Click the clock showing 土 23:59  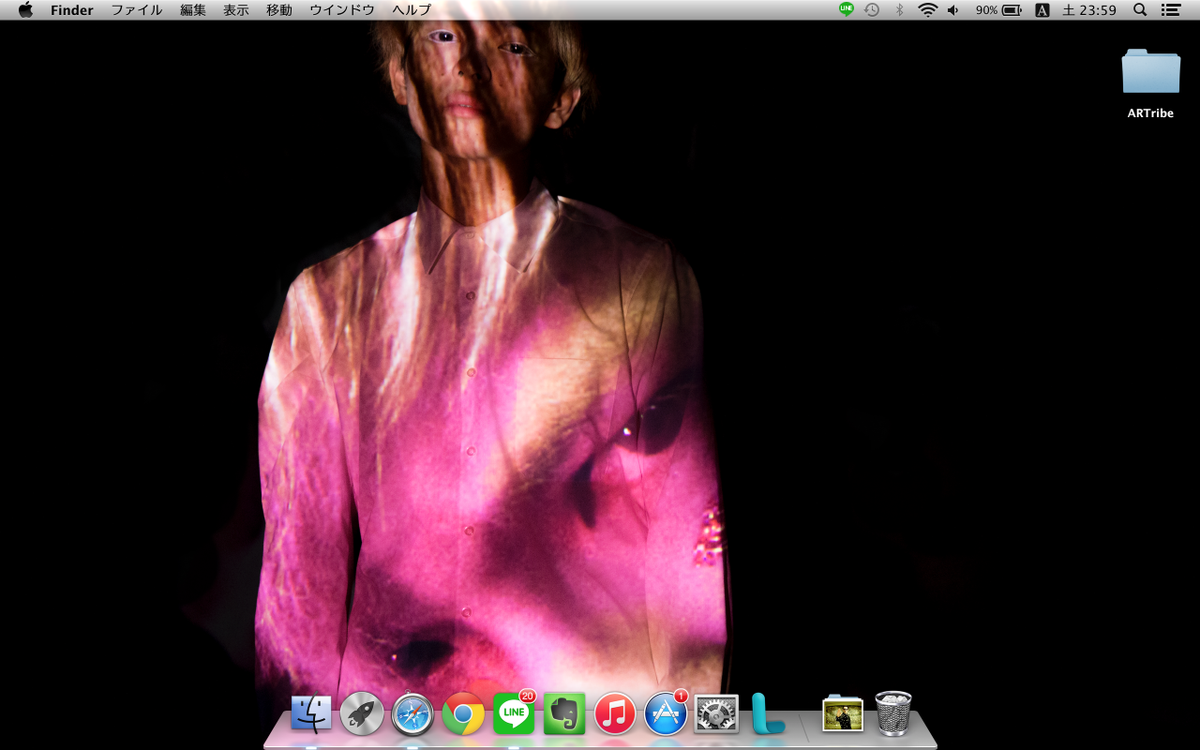(1089, 10)
